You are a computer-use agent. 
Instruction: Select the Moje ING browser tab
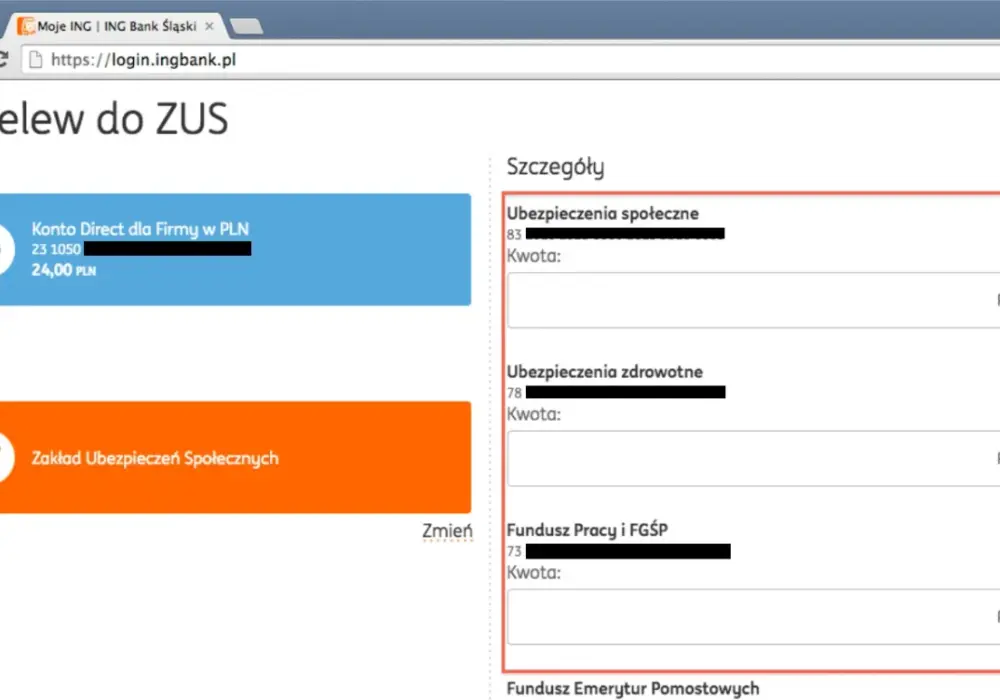(x=115, y=26)
